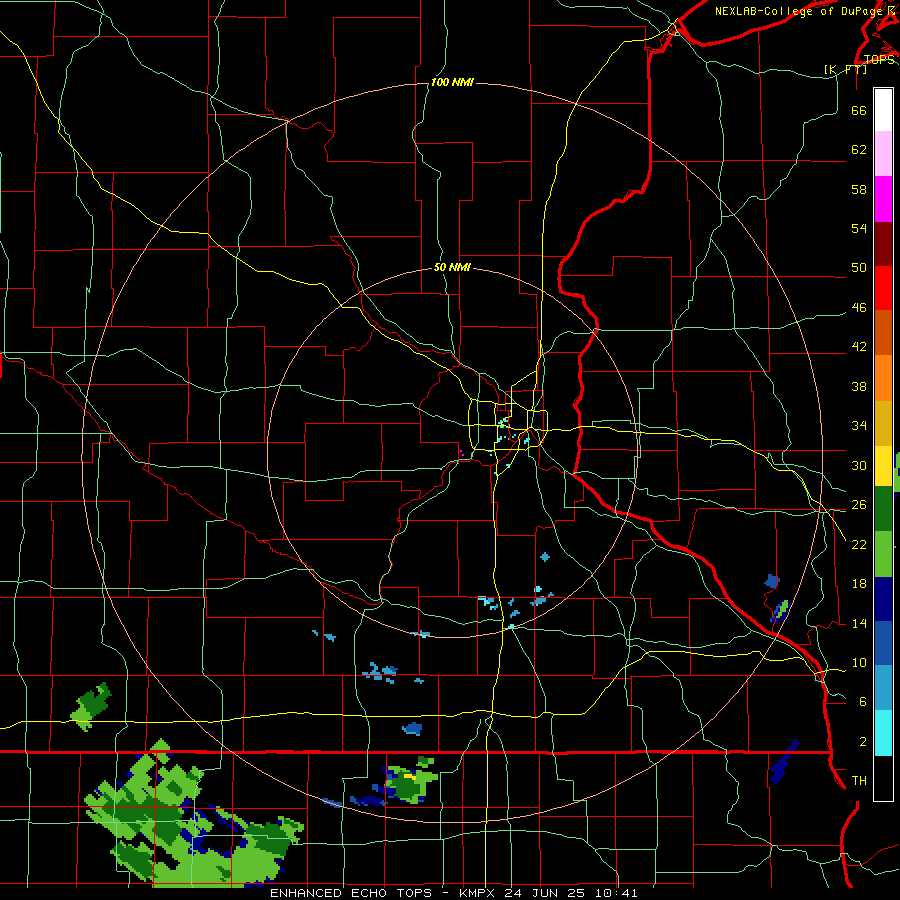Click the legend value "34"
900x900 pixels.
[x=859, y=425]
